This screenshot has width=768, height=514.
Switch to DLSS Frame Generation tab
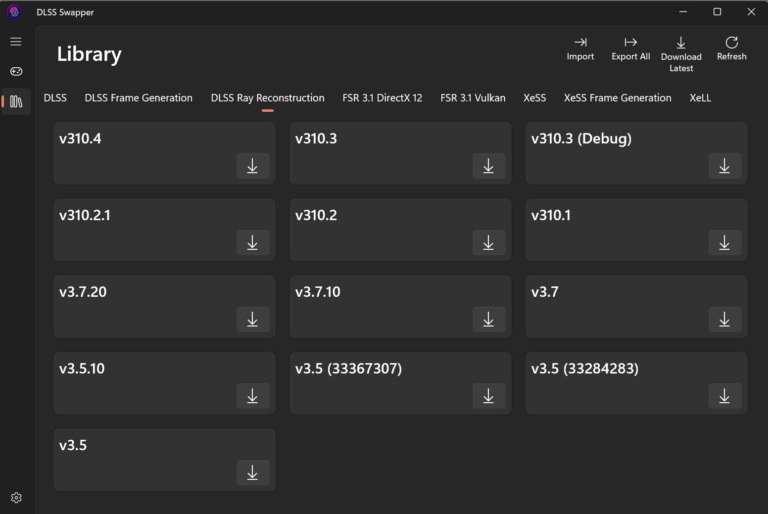click(138, 98)
